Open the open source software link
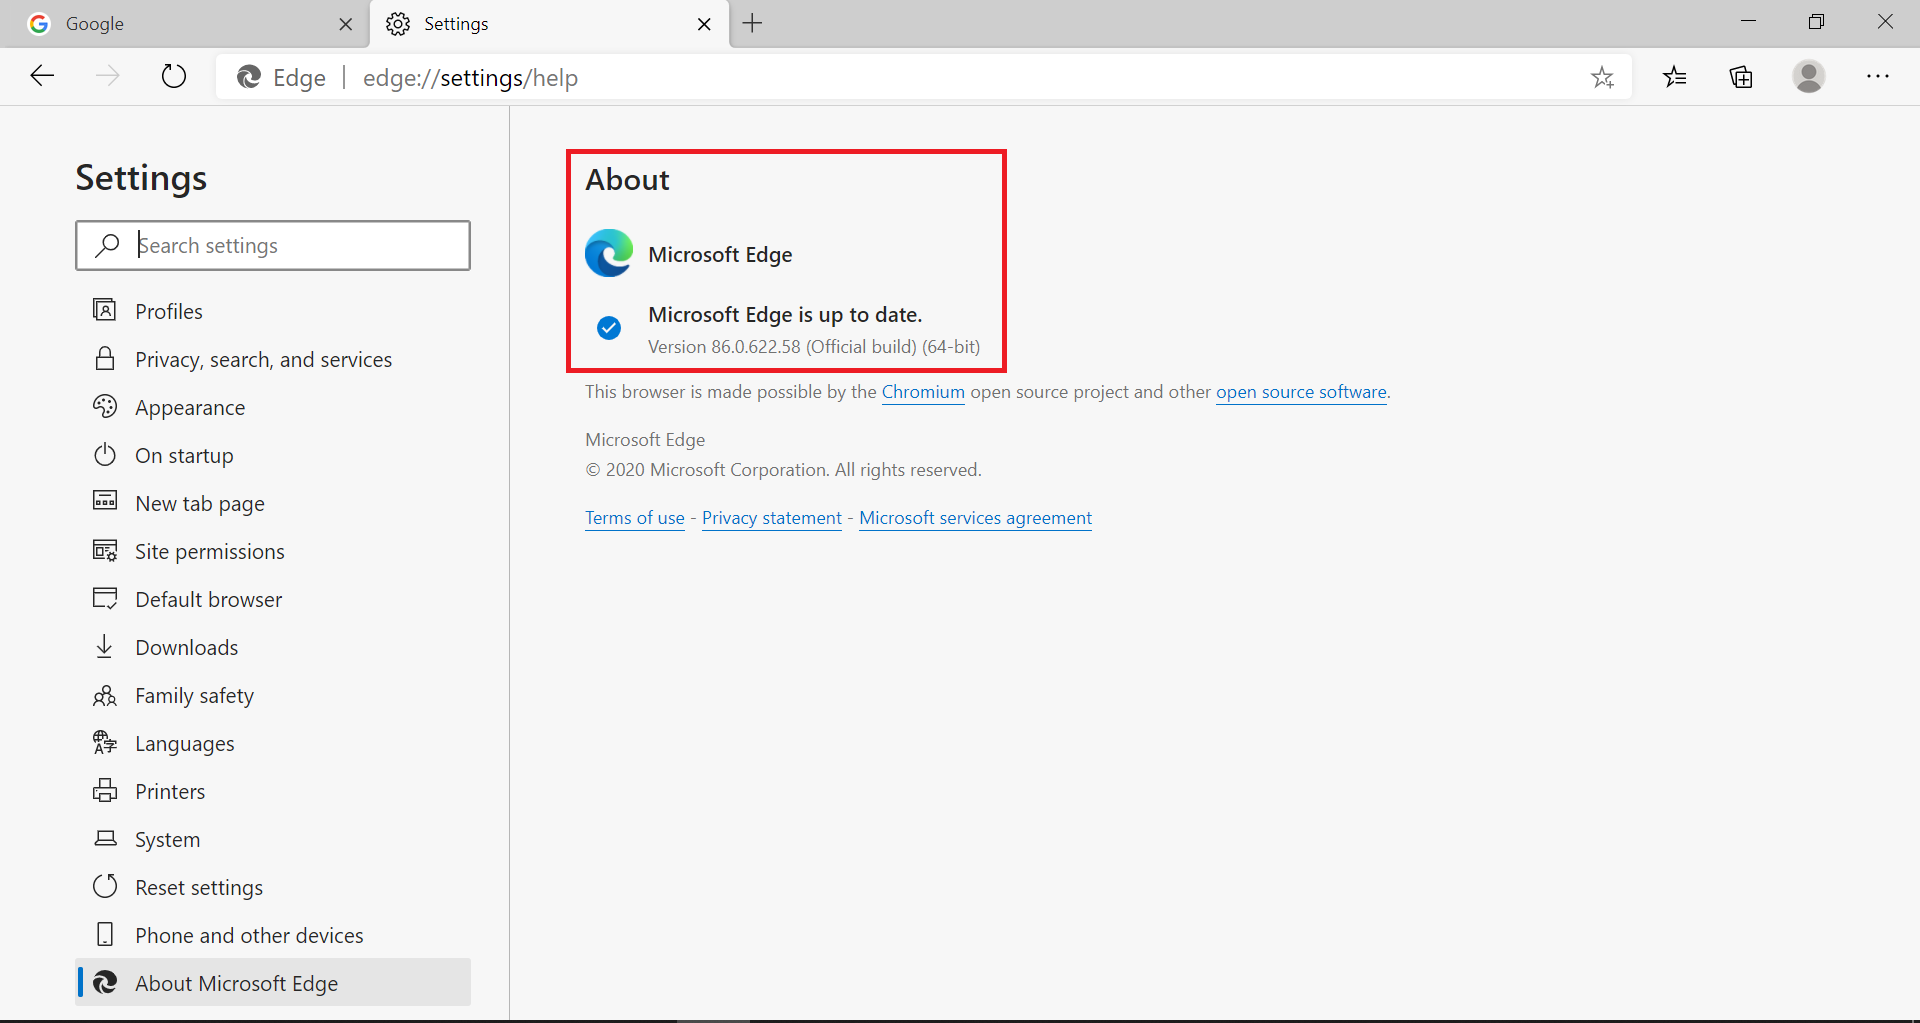1920x1023 pixels. coord(1301,392)
